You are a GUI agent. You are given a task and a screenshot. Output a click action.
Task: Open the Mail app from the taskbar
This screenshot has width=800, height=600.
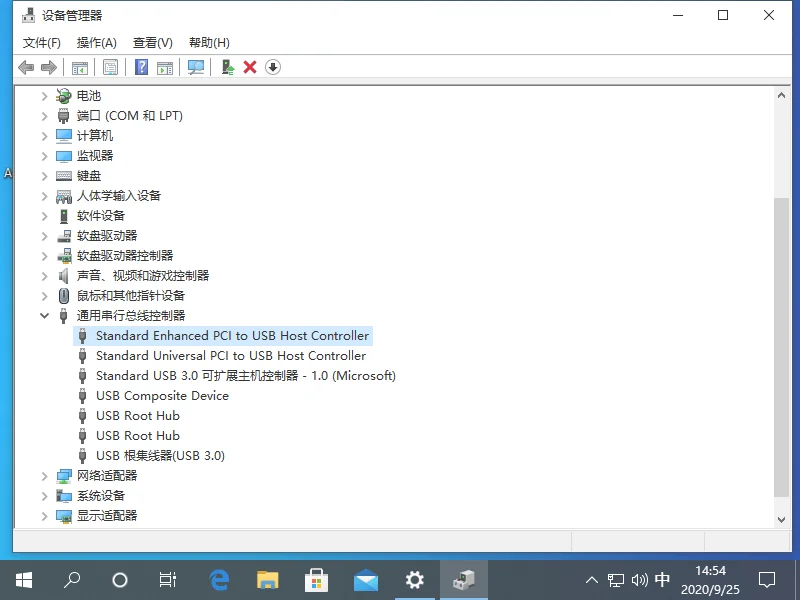366,581
